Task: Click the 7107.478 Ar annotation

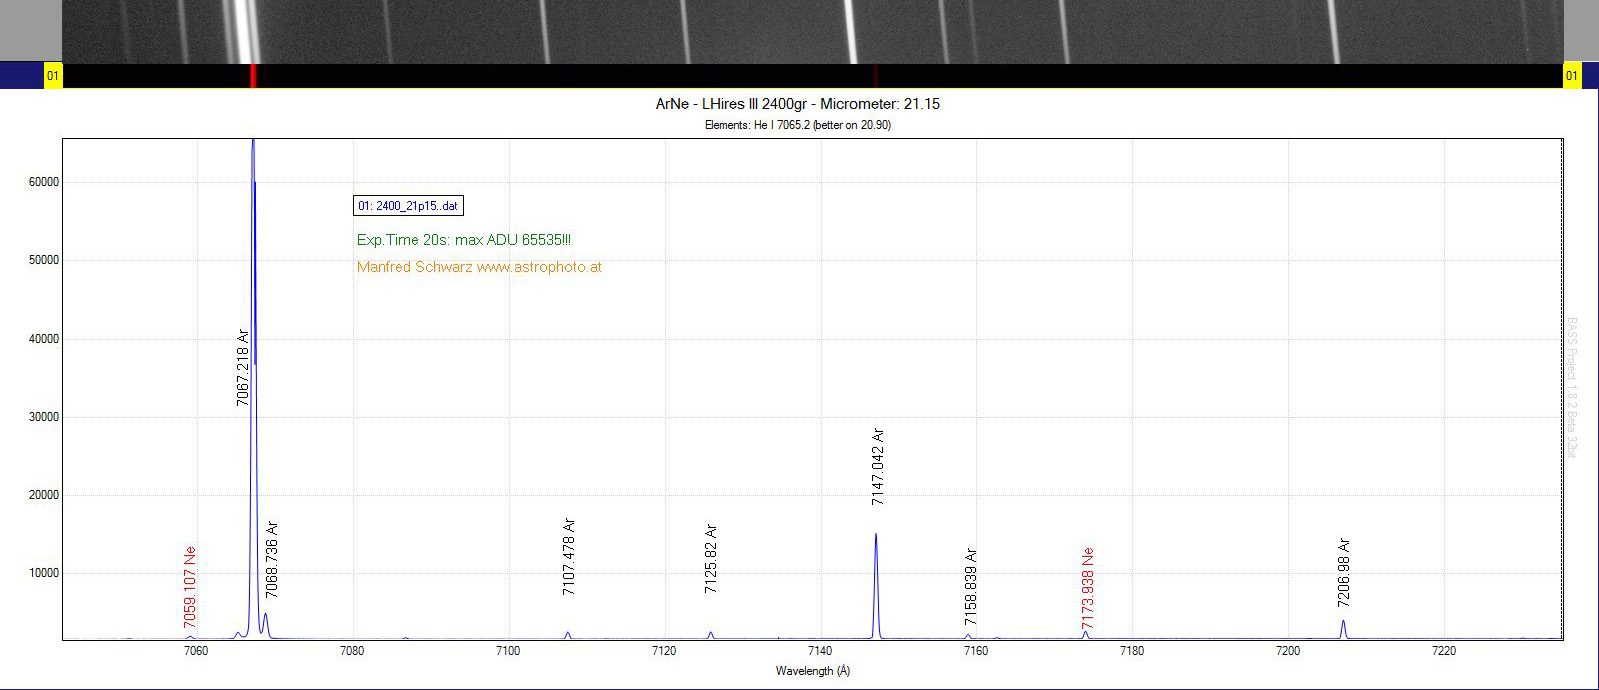Action: (569, 557)
